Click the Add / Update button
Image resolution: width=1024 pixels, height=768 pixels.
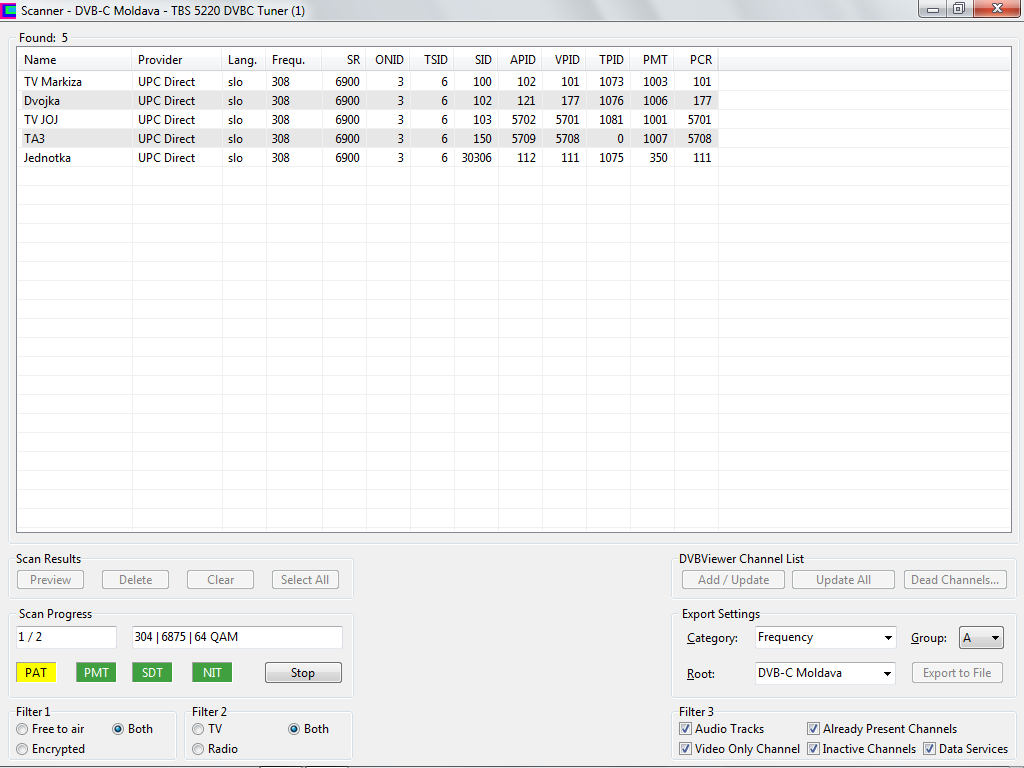click(733, 580)
